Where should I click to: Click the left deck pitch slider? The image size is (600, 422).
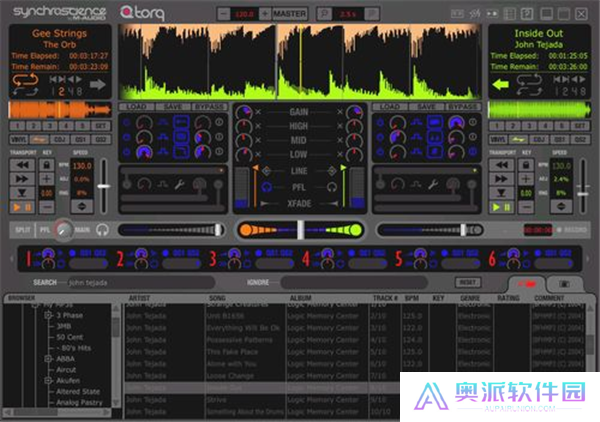(103, 186)
